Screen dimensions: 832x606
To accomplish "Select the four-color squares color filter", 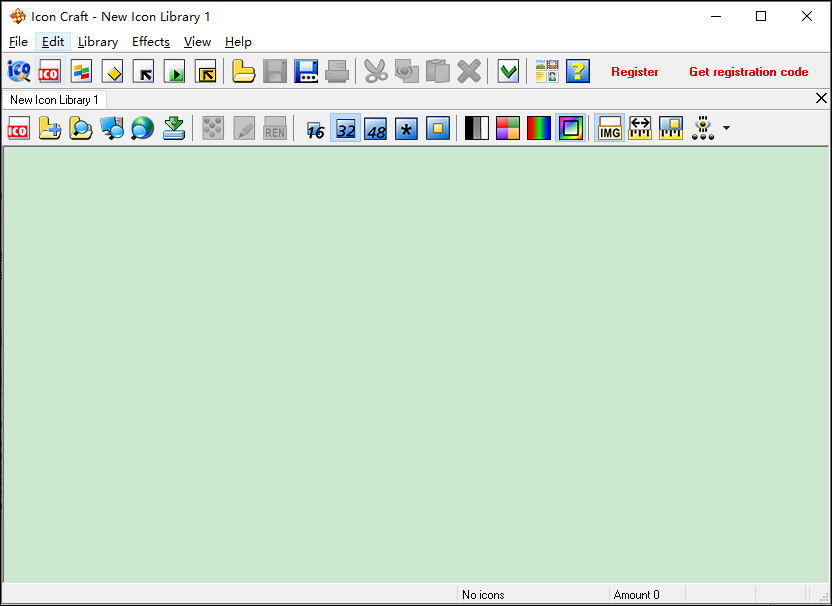I will coord(508,128).
